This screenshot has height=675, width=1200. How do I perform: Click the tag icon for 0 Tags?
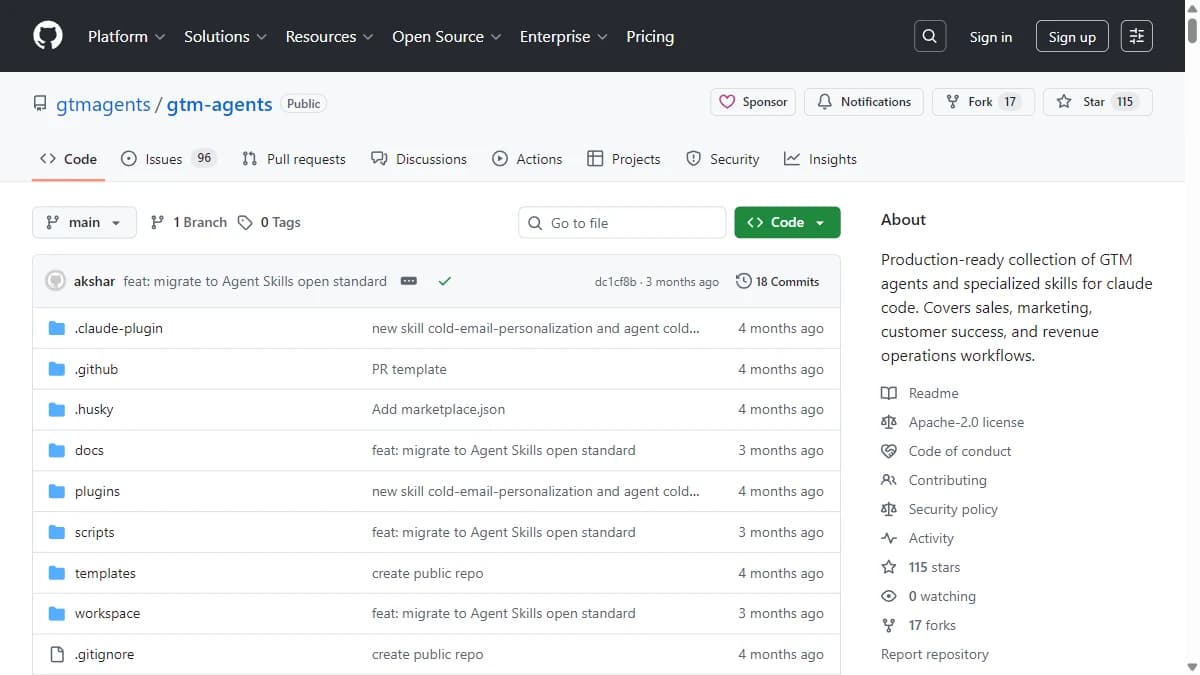tap(245, 223)
